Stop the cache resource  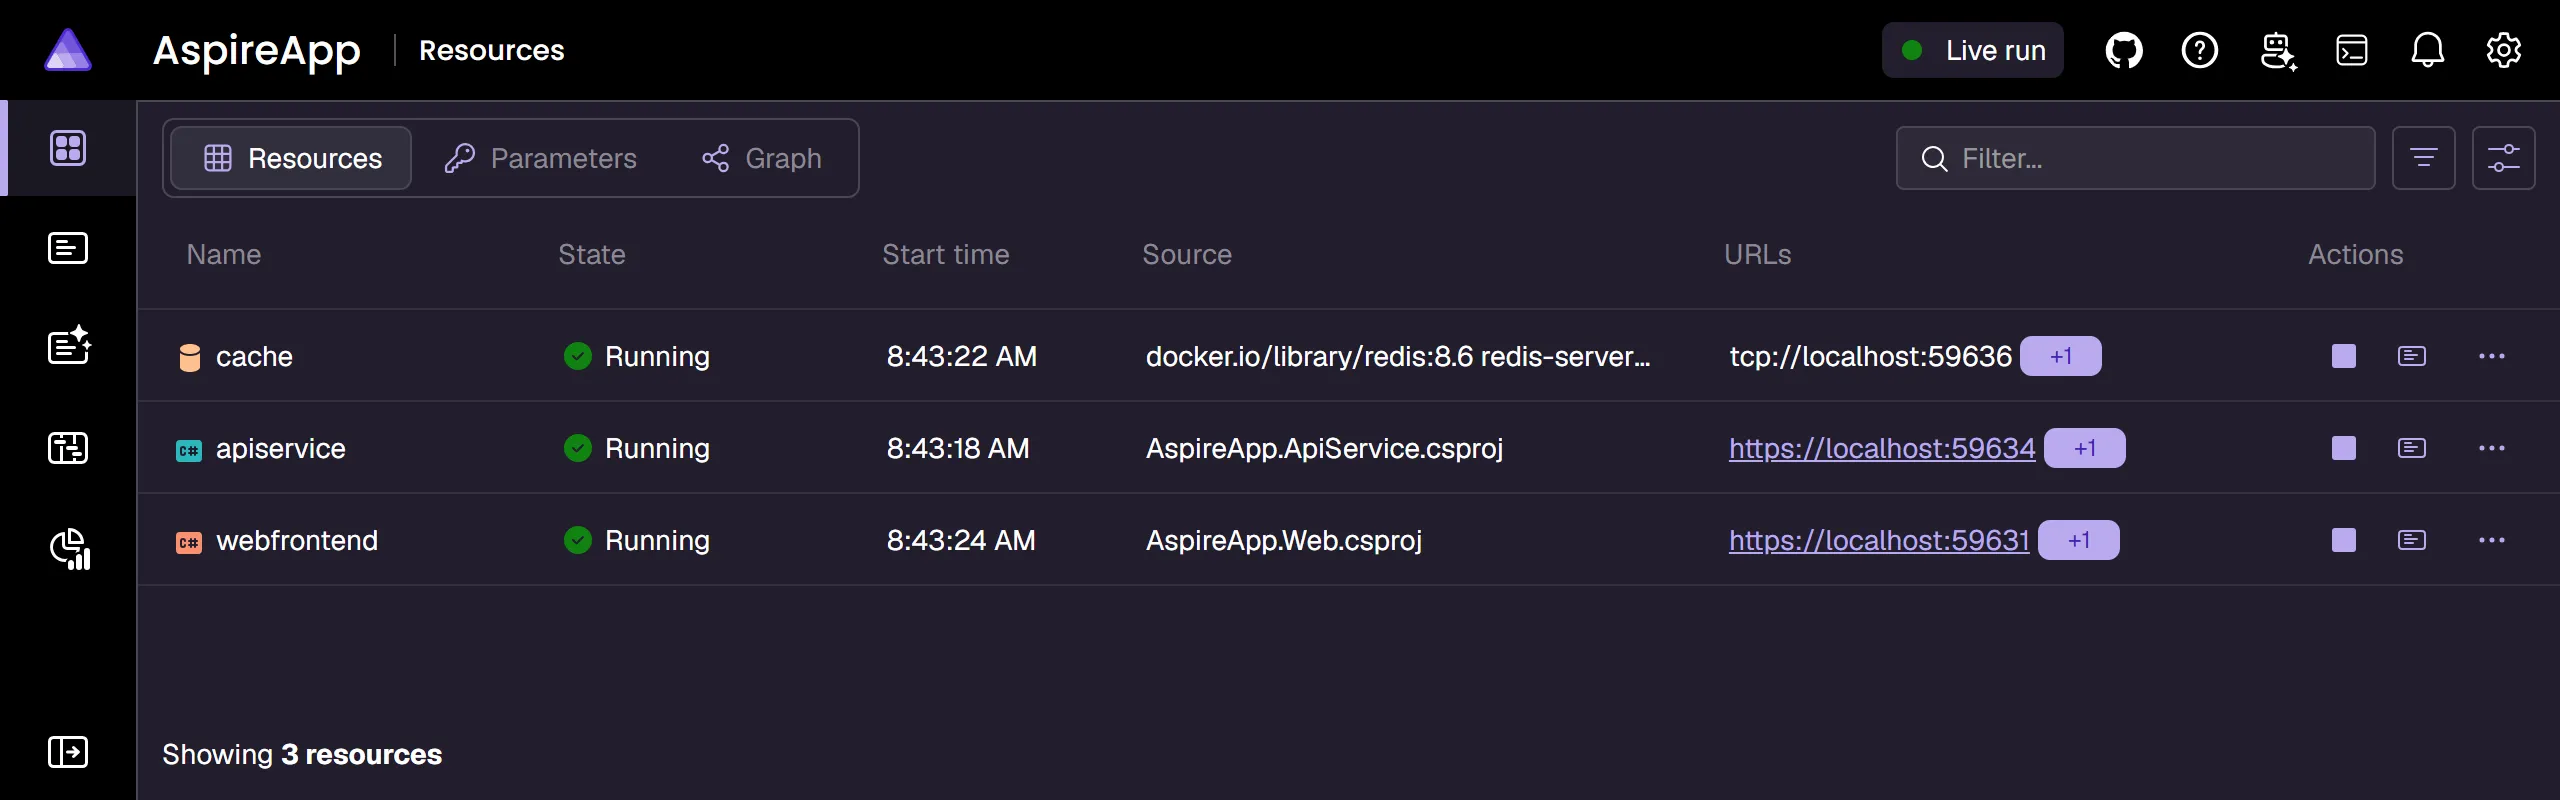pyautogui.click(x=2344, y=356)
